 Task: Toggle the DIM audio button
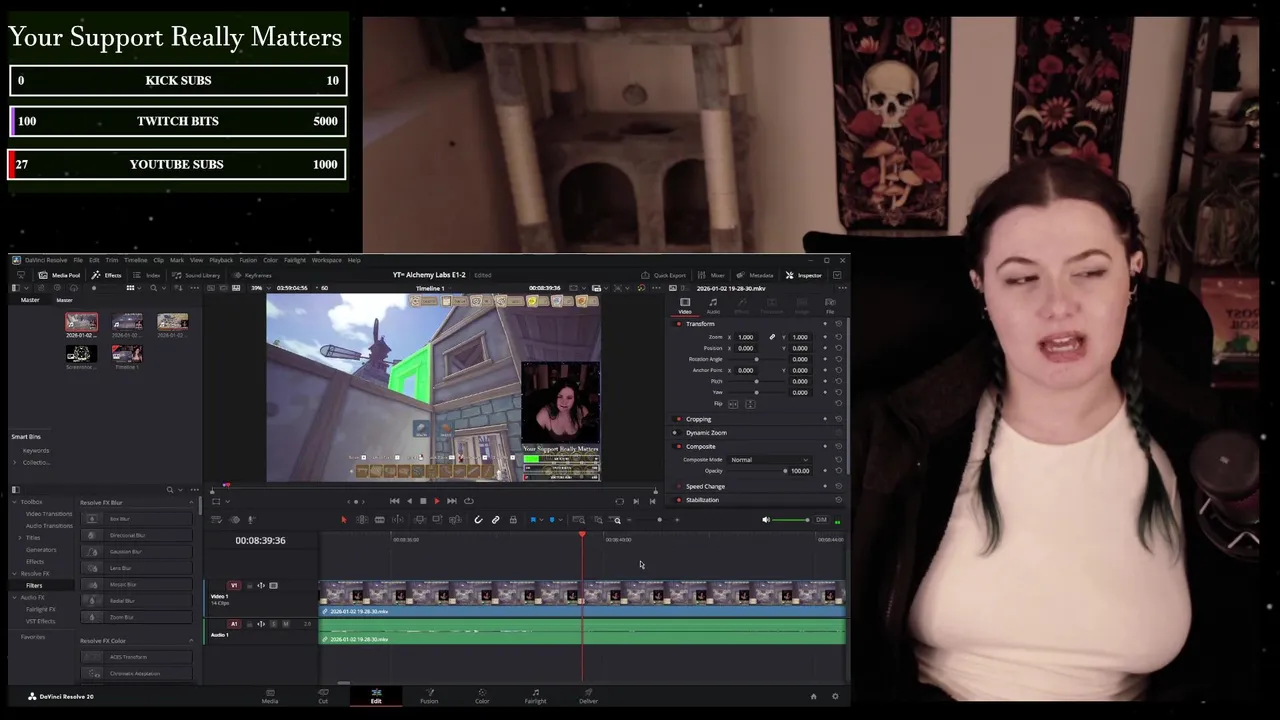pos(821,520)
